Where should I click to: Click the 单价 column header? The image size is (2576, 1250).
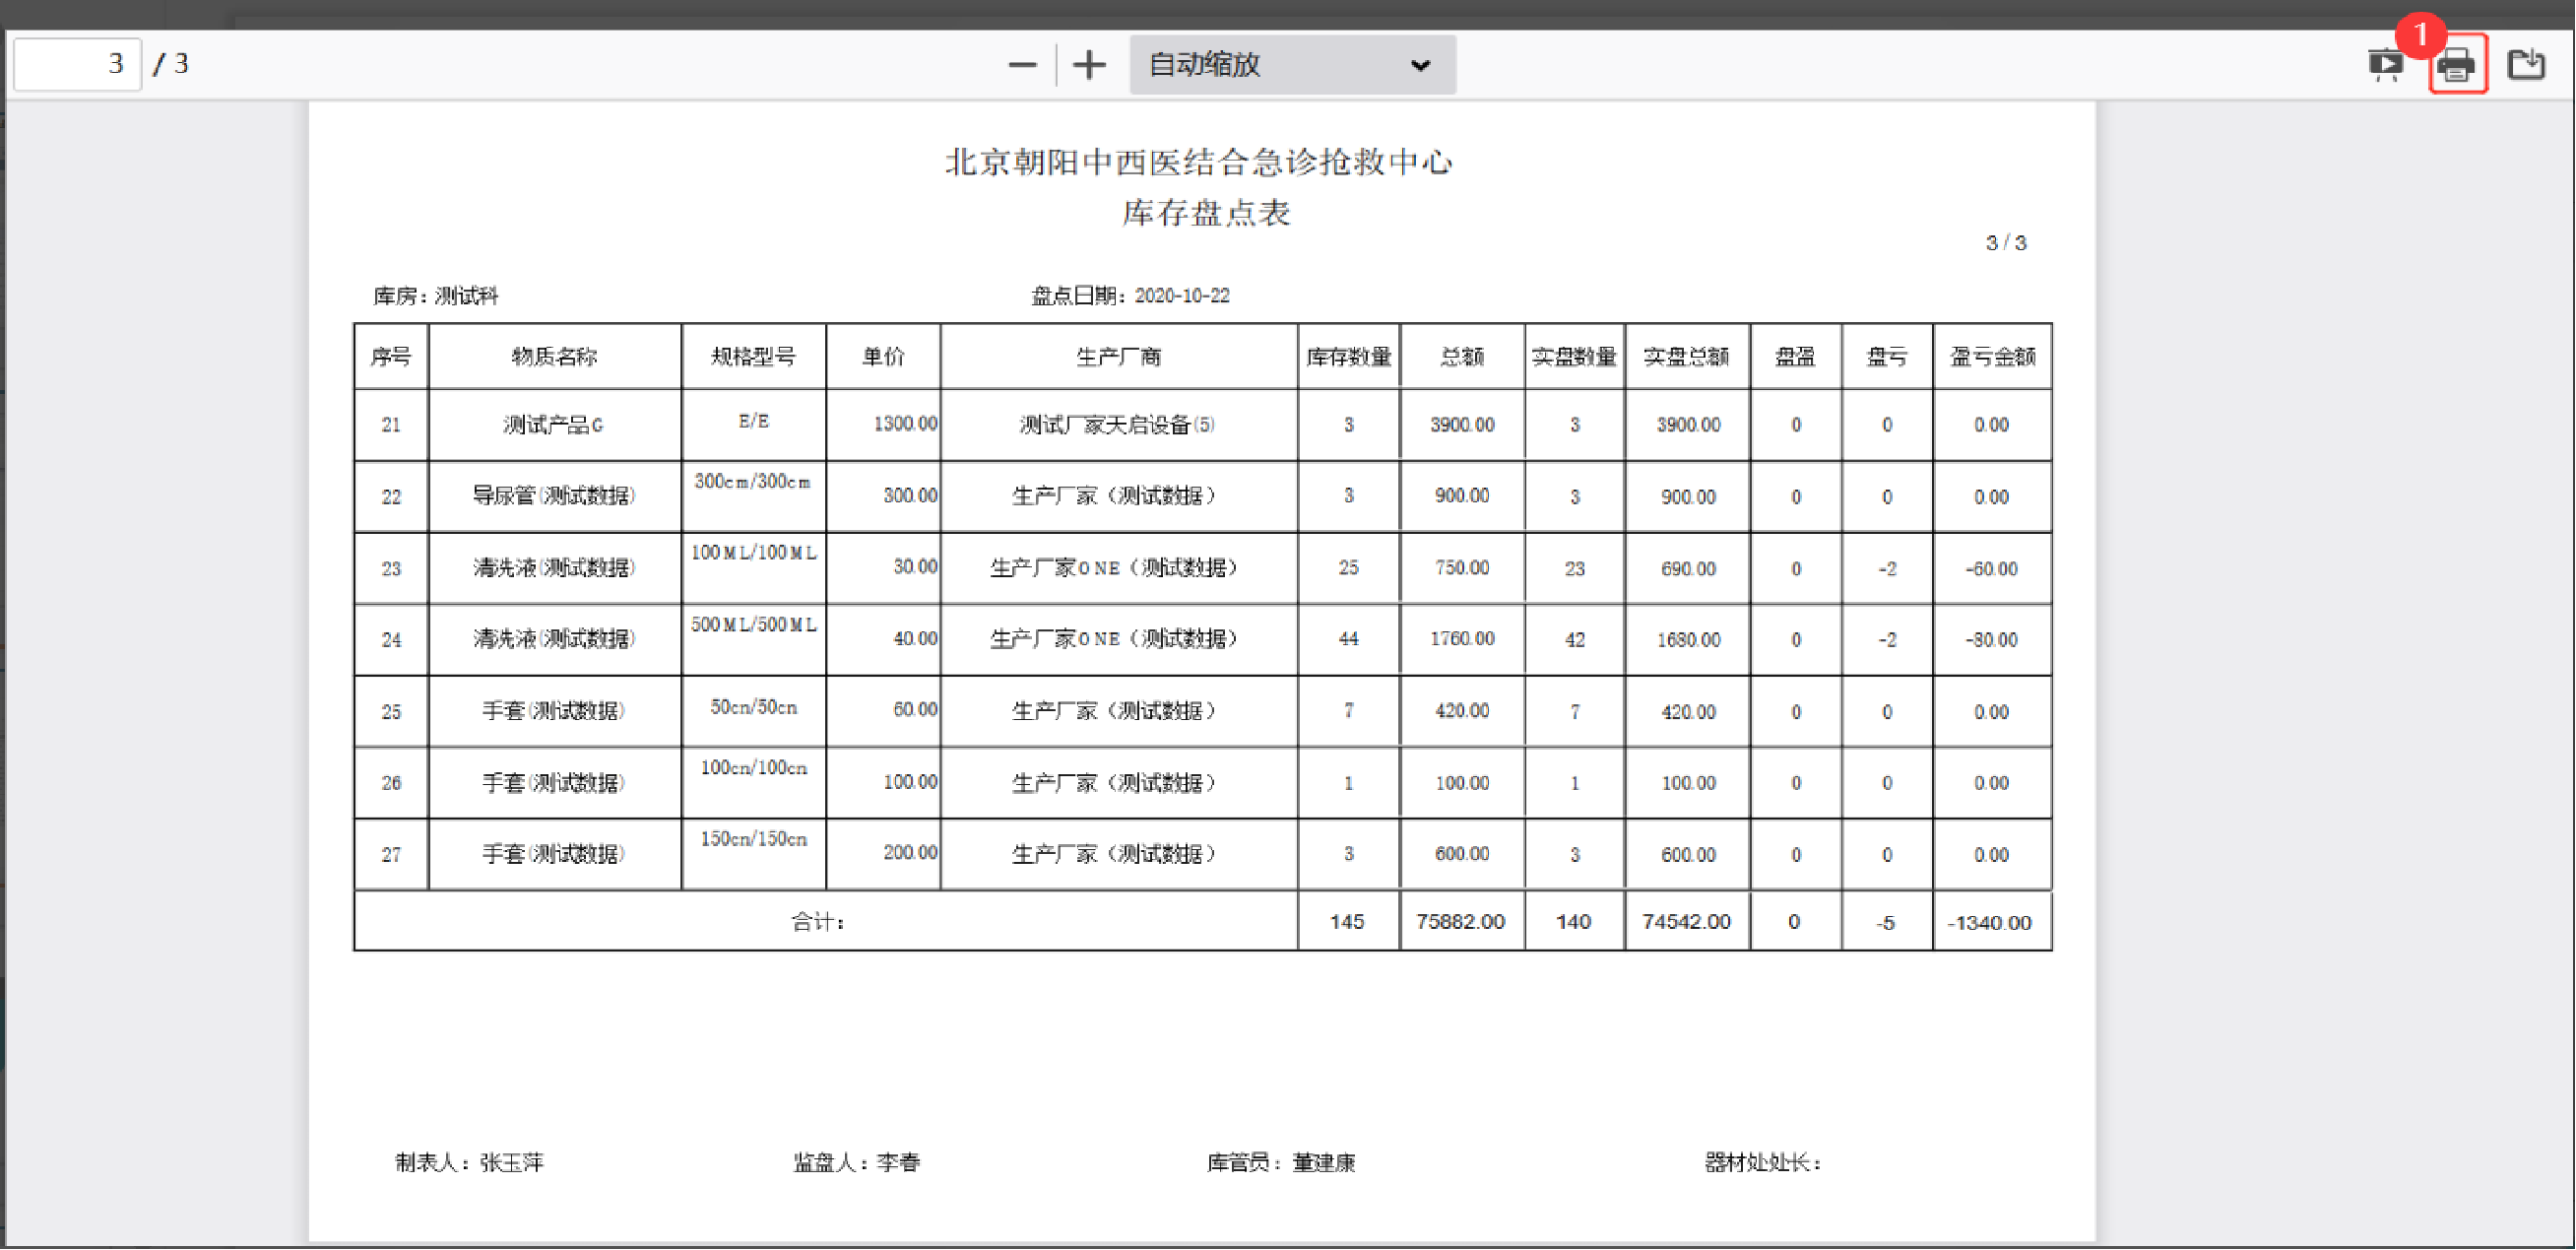pyautogui.click(x=883, y=357)
